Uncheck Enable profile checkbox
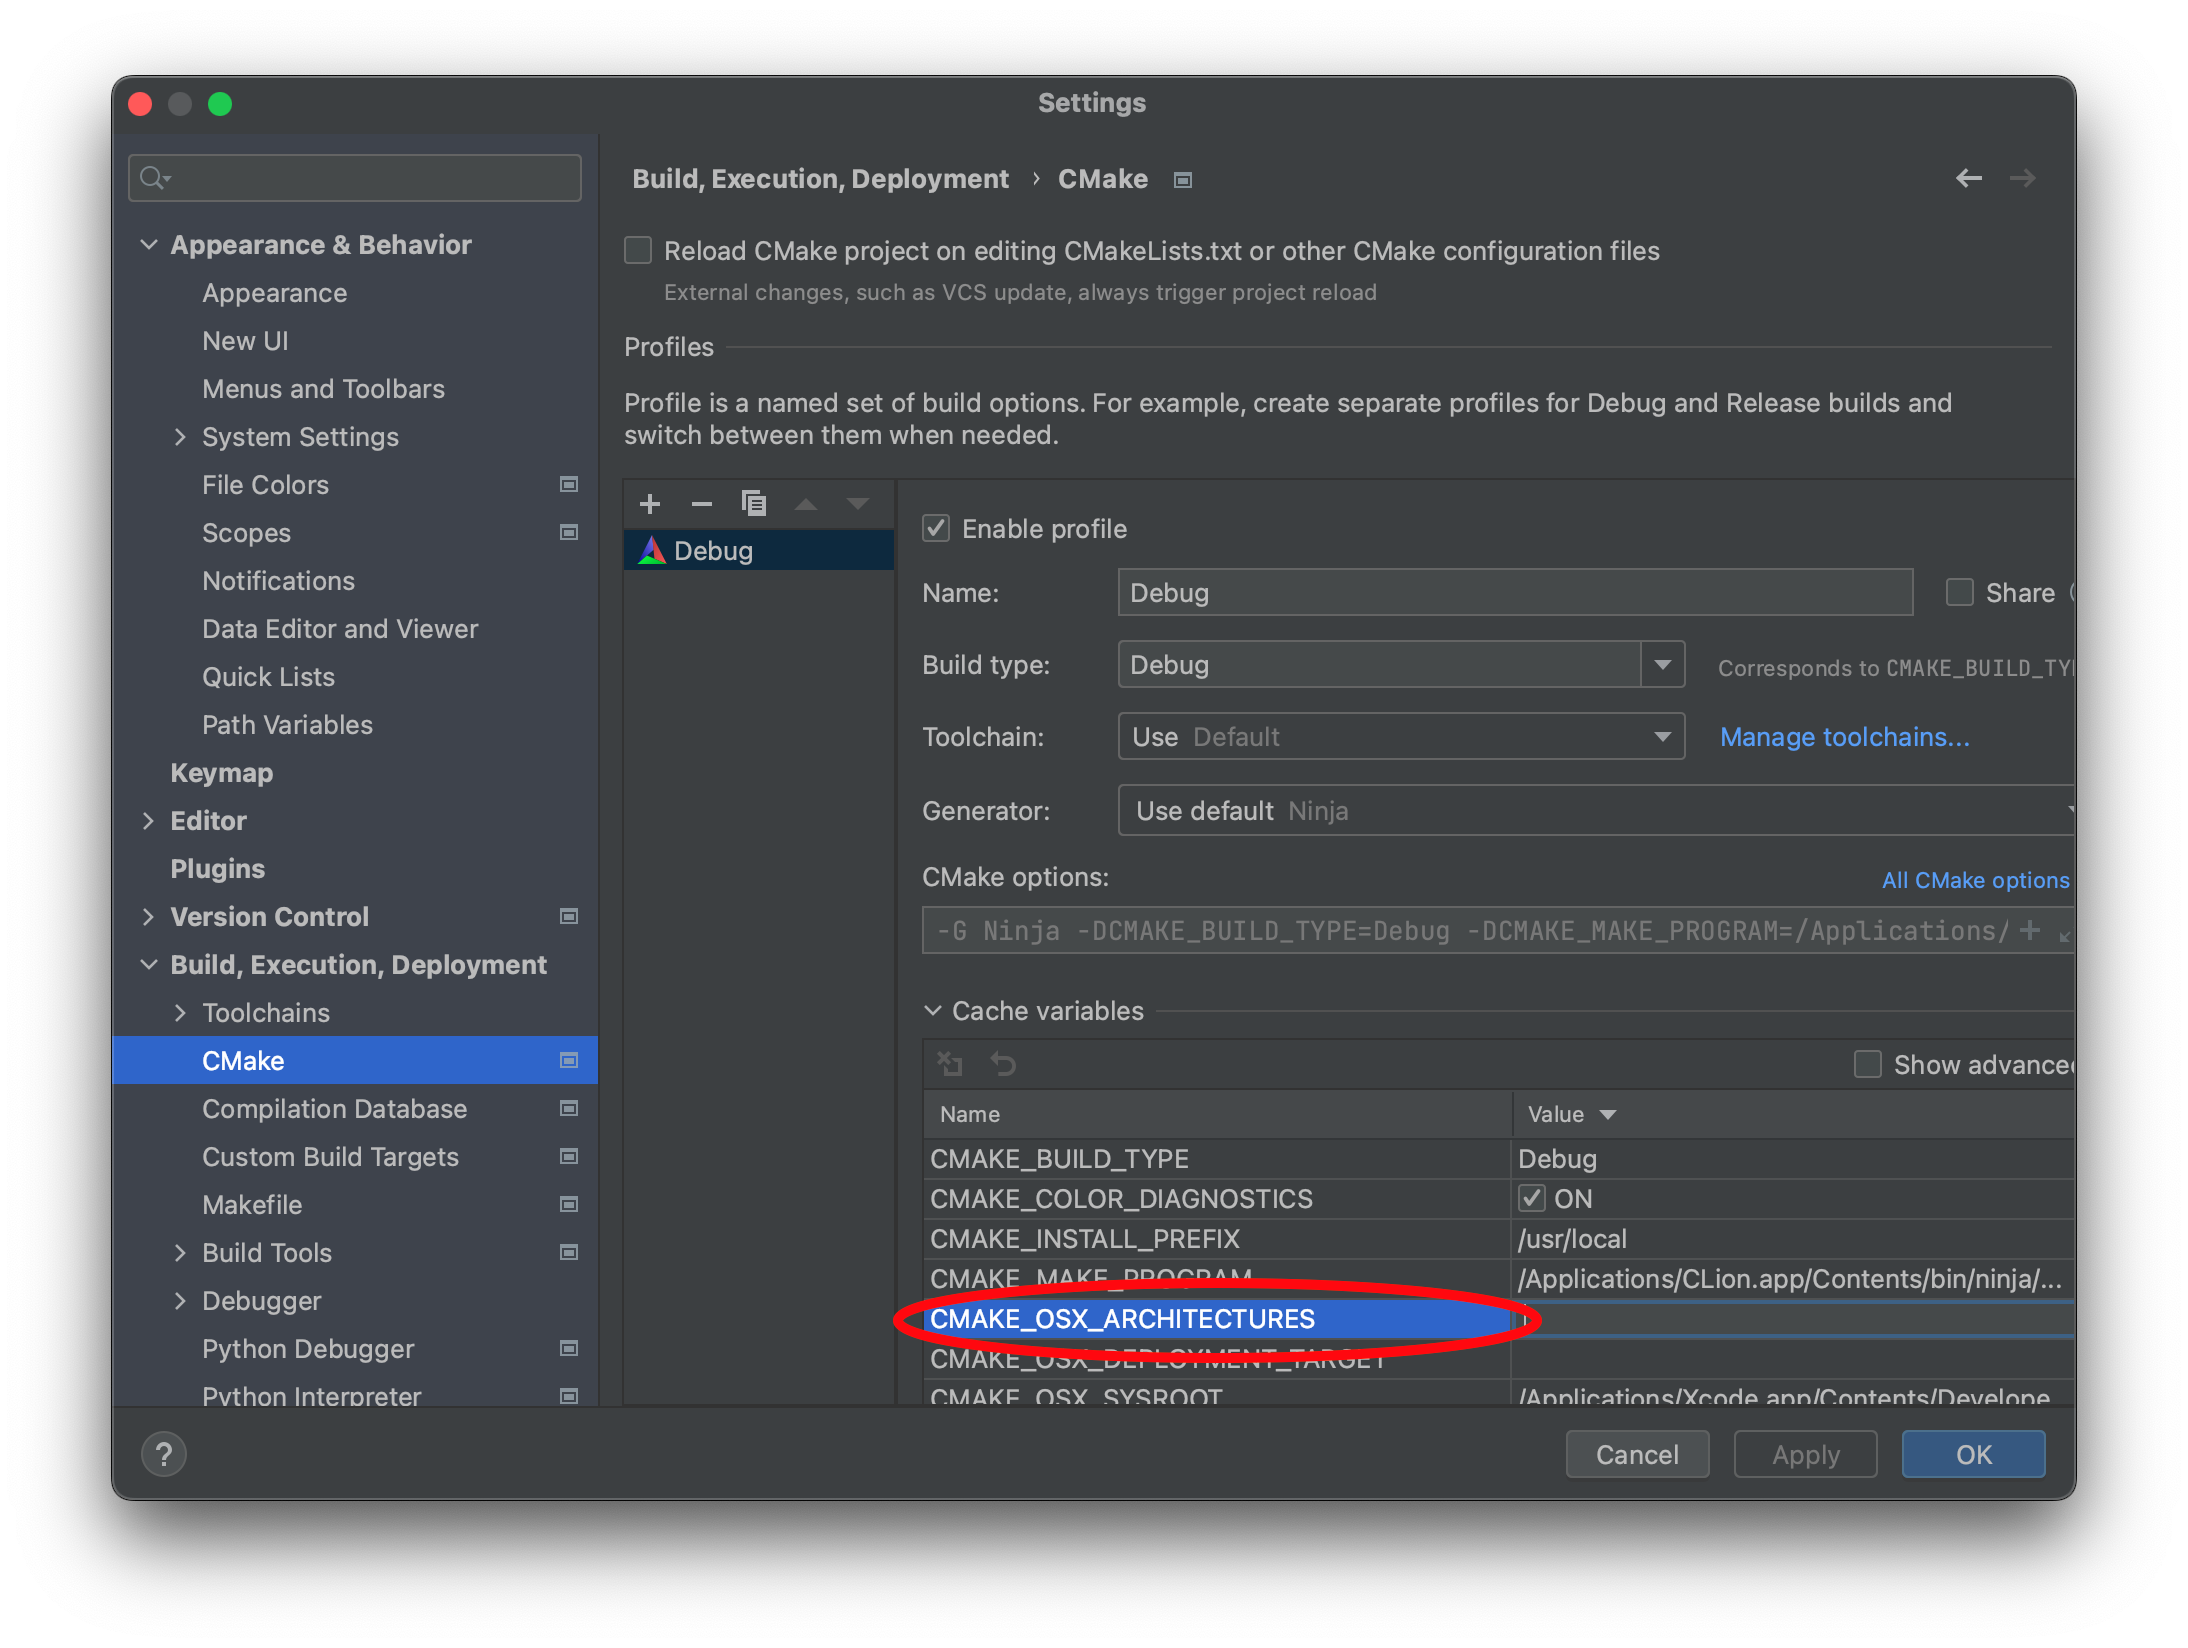This screenshot has width=2188, height=1648. 936,528
